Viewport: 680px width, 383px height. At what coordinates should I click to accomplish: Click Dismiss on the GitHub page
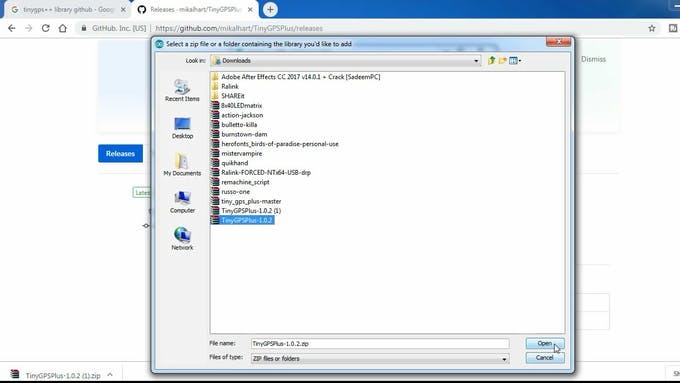point(593,59)
